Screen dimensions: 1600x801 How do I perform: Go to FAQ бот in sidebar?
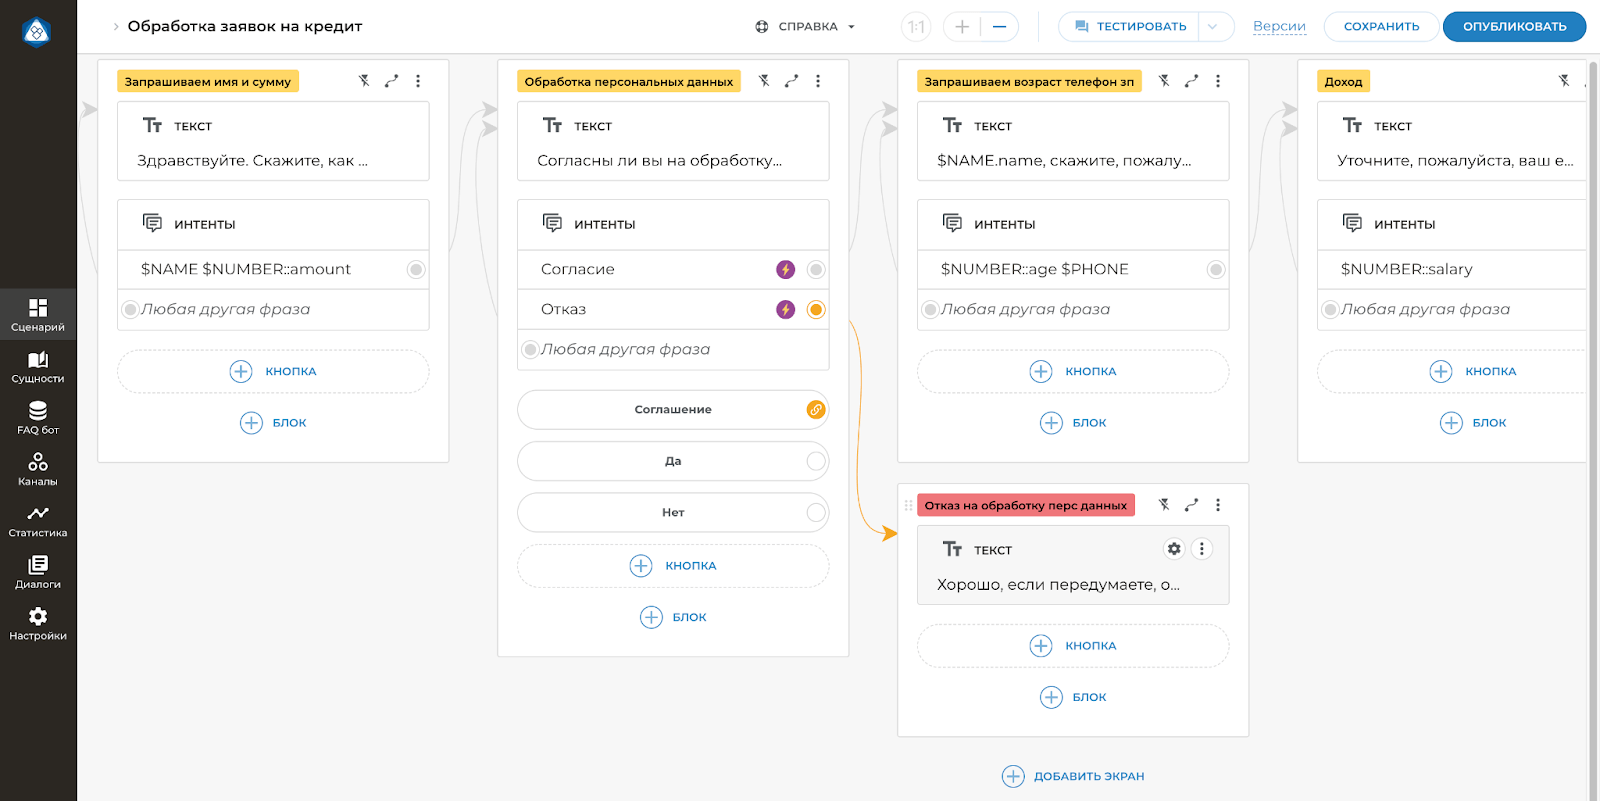pos(38,417)
